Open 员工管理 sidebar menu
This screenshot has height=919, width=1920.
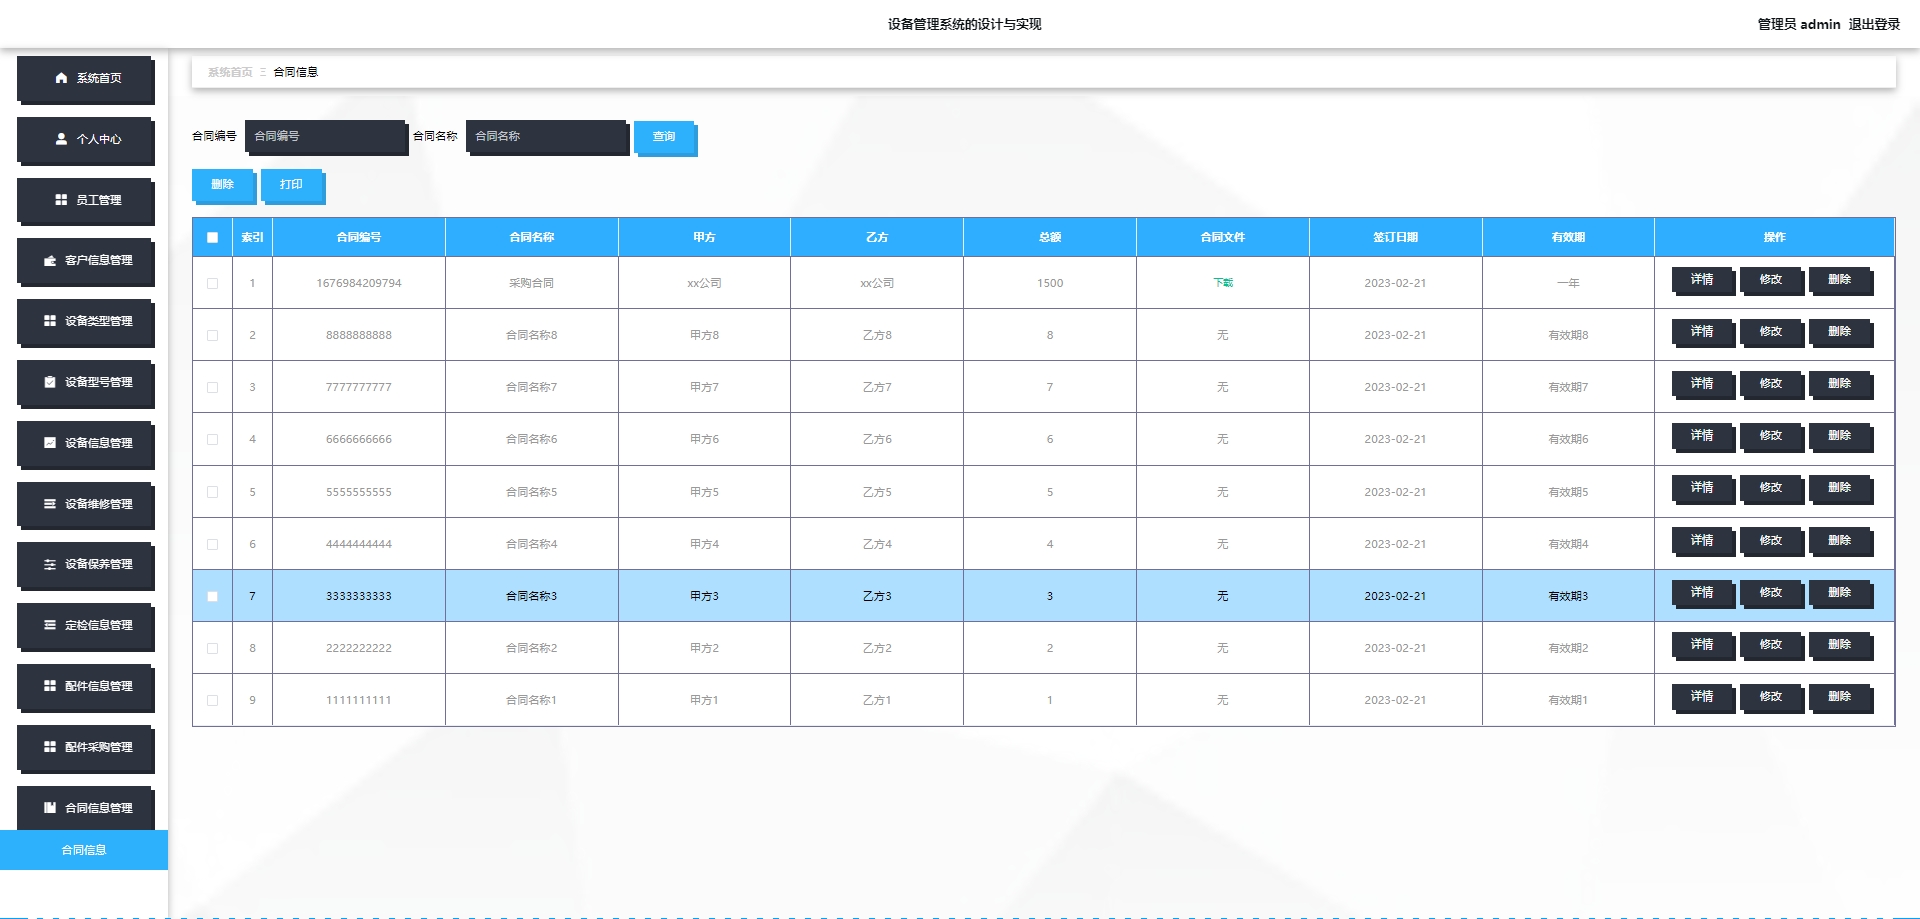86,201
